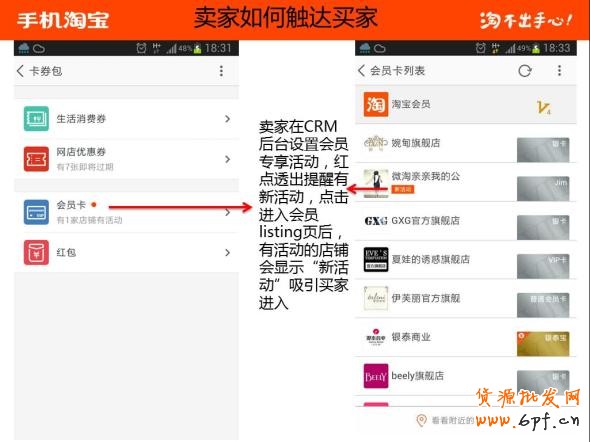Tap 婉甸旗舰店 shop logo
Image resolution: width=590 pixels, height=442 pixels.
[x=376, y=143]
